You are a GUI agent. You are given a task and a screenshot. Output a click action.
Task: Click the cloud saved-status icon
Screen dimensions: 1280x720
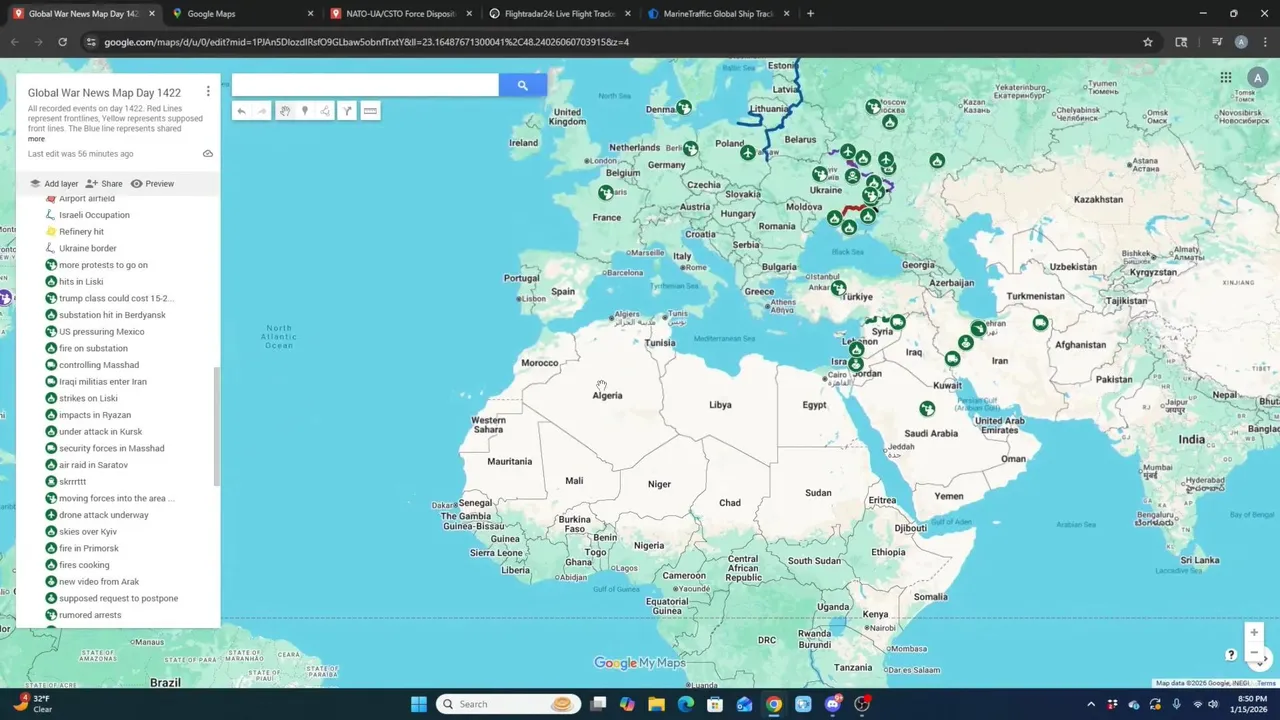[208, 154]
